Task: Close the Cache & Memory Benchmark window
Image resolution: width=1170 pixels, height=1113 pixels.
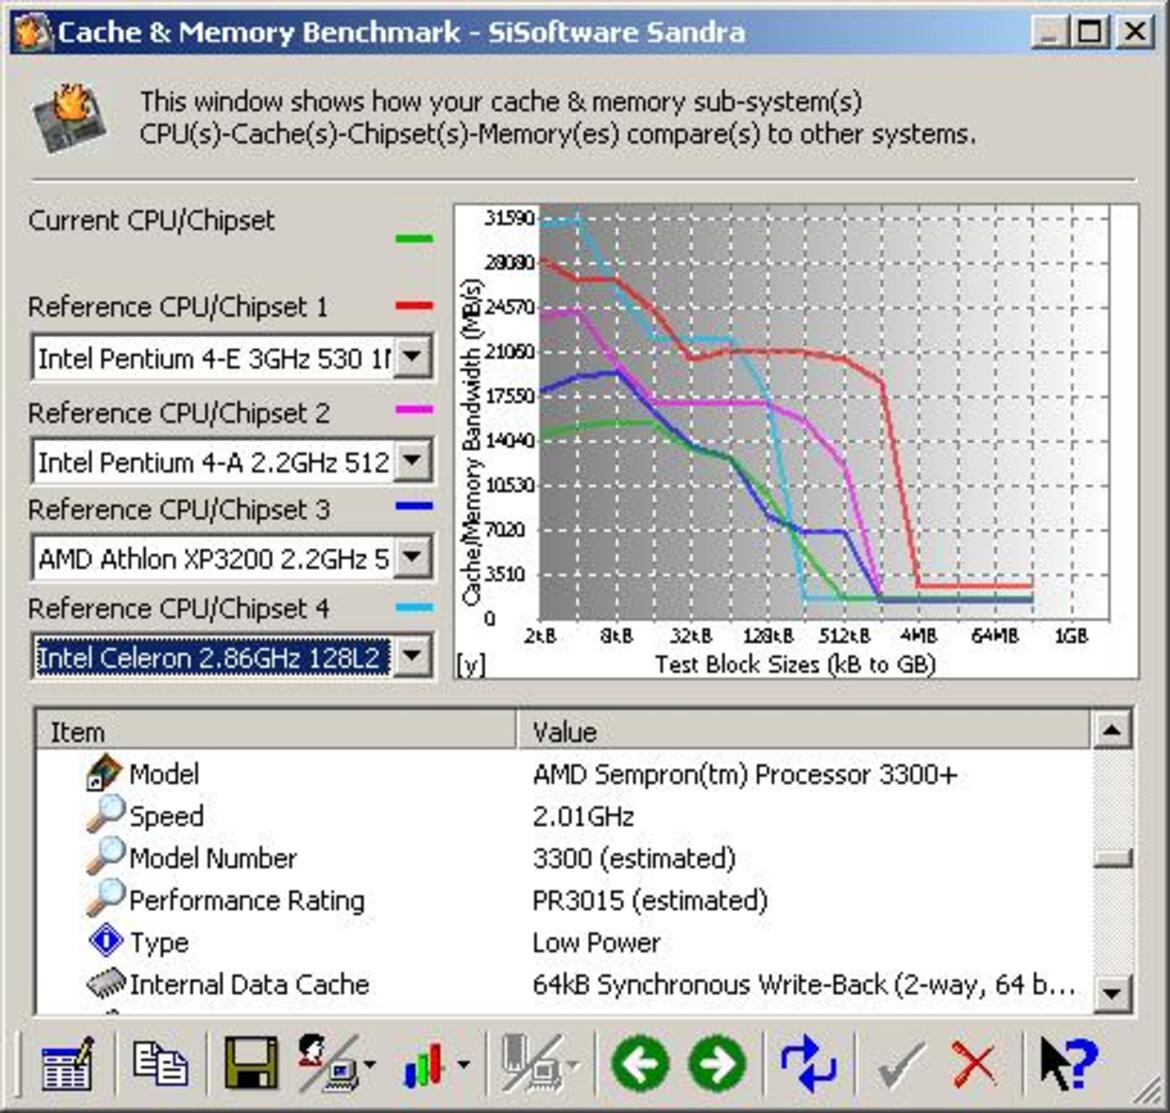Action: coord(1134,32)
